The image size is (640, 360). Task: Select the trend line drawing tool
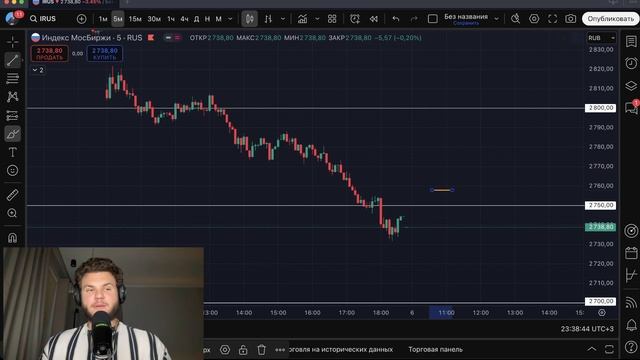13,60
